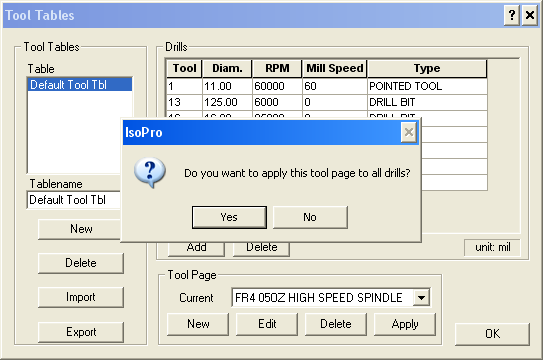Select POINTED TOOL type cell

(x=427, y=86)
